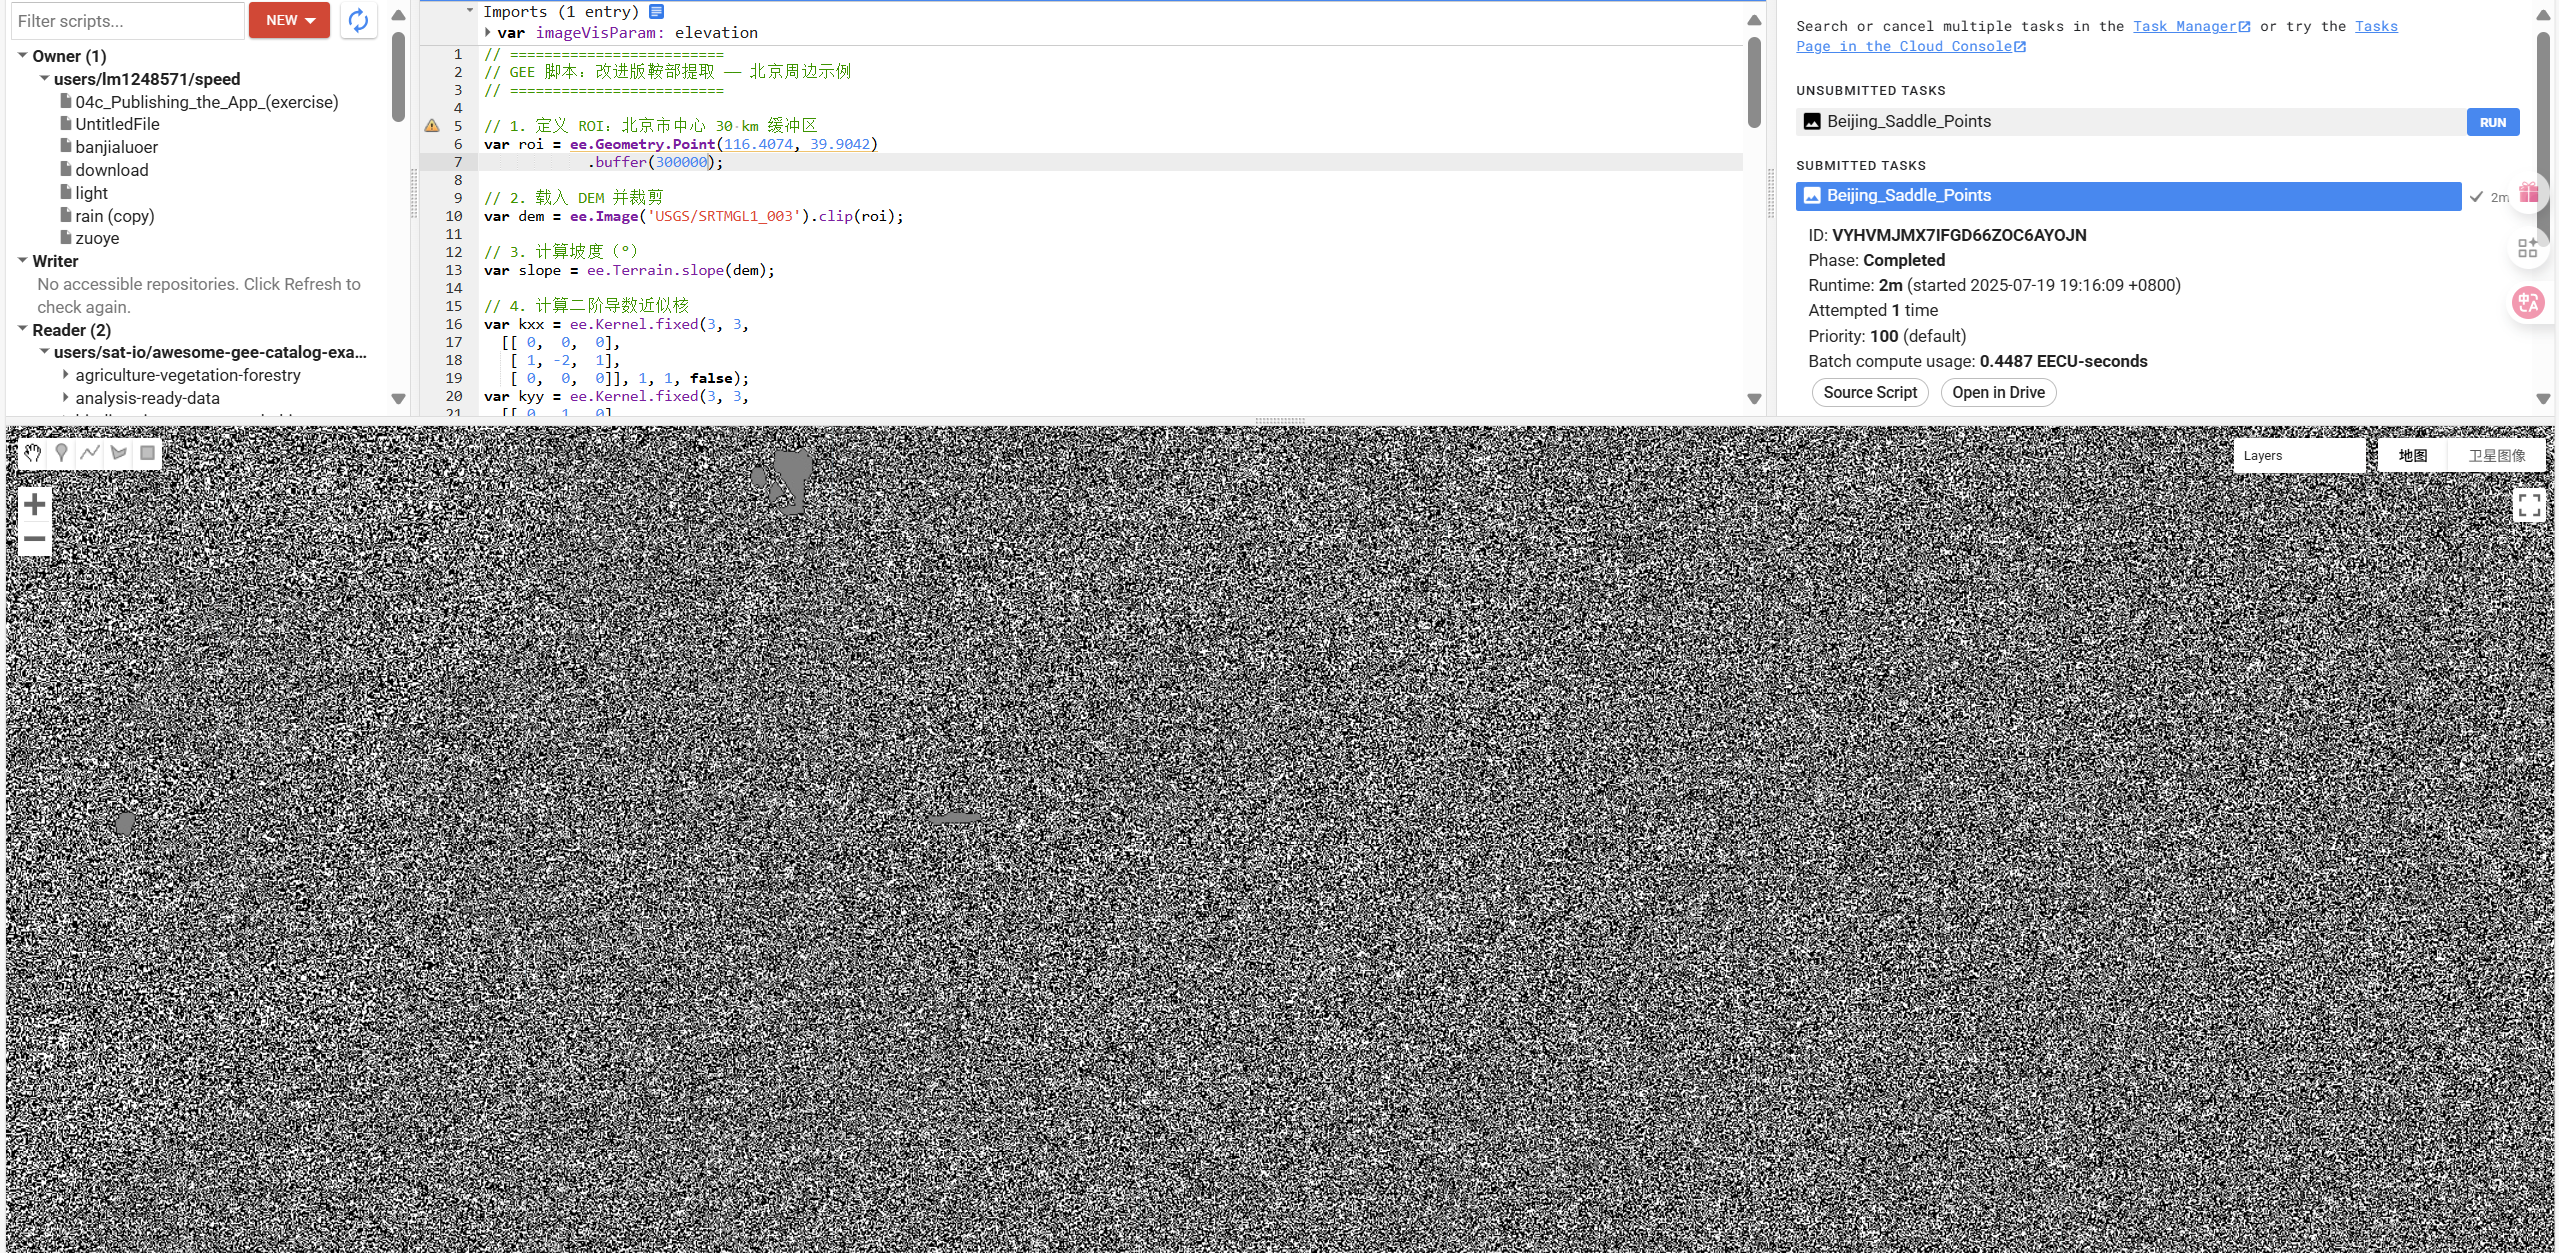2559x1253 pixels.
Task: Click image icon of submitted Beijing_Saddle_Points task
Action: click(x=1812, y=196)
